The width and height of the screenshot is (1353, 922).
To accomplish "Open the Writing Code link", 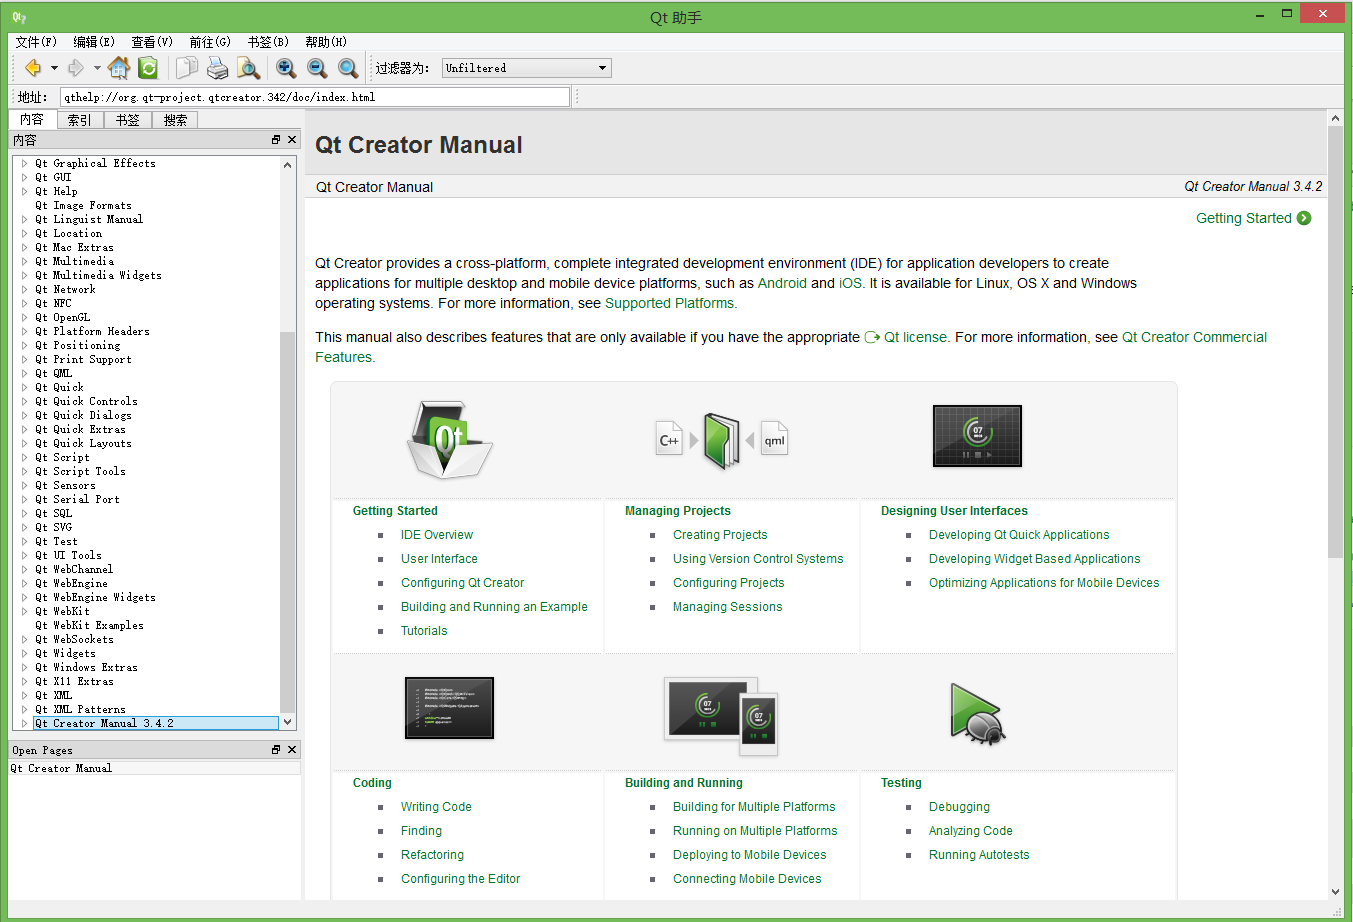I will tap(436, 807).
